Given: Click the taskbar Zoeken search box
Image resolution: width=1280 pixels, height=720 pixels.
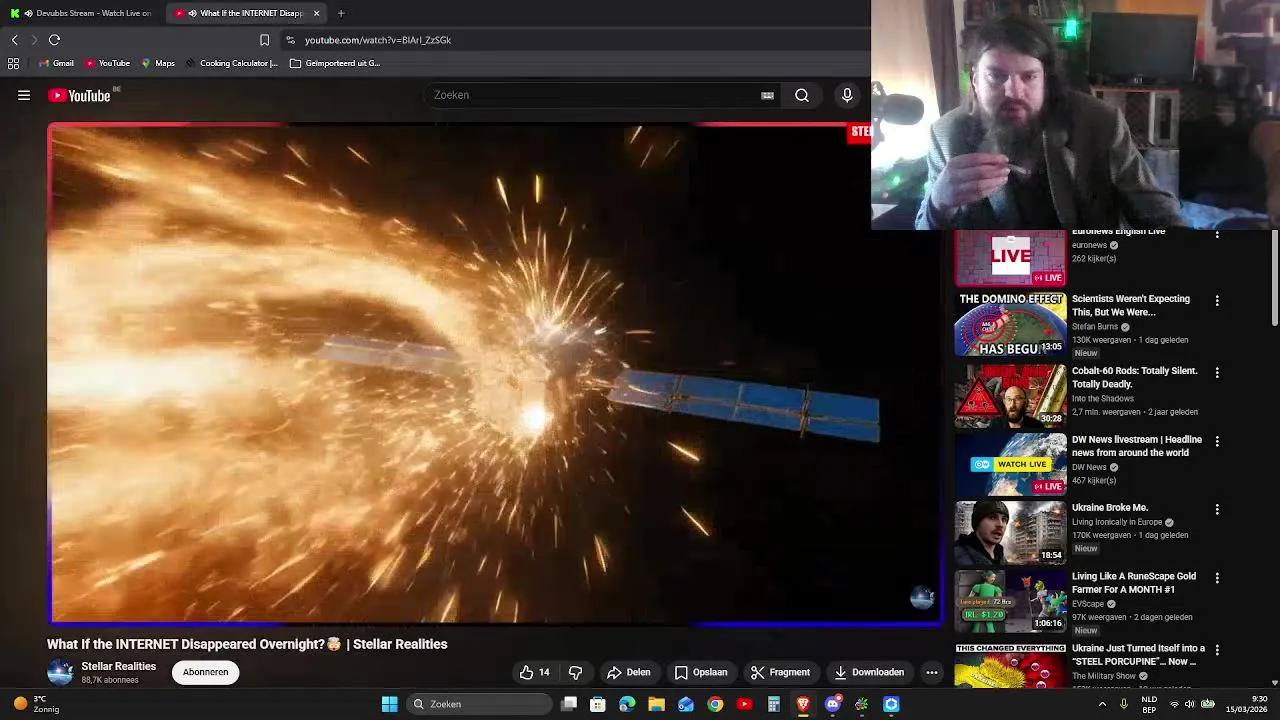Looking at the screenshot, I should (x=480, y=704).
